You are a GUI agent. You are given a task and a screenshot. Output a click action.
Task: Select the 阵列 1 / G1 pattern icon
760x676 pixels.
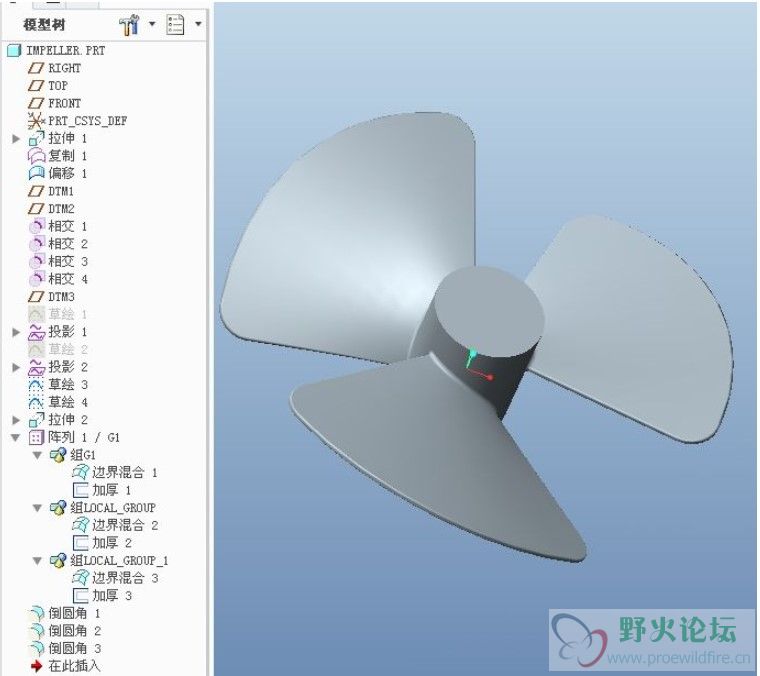coord(36,438)
